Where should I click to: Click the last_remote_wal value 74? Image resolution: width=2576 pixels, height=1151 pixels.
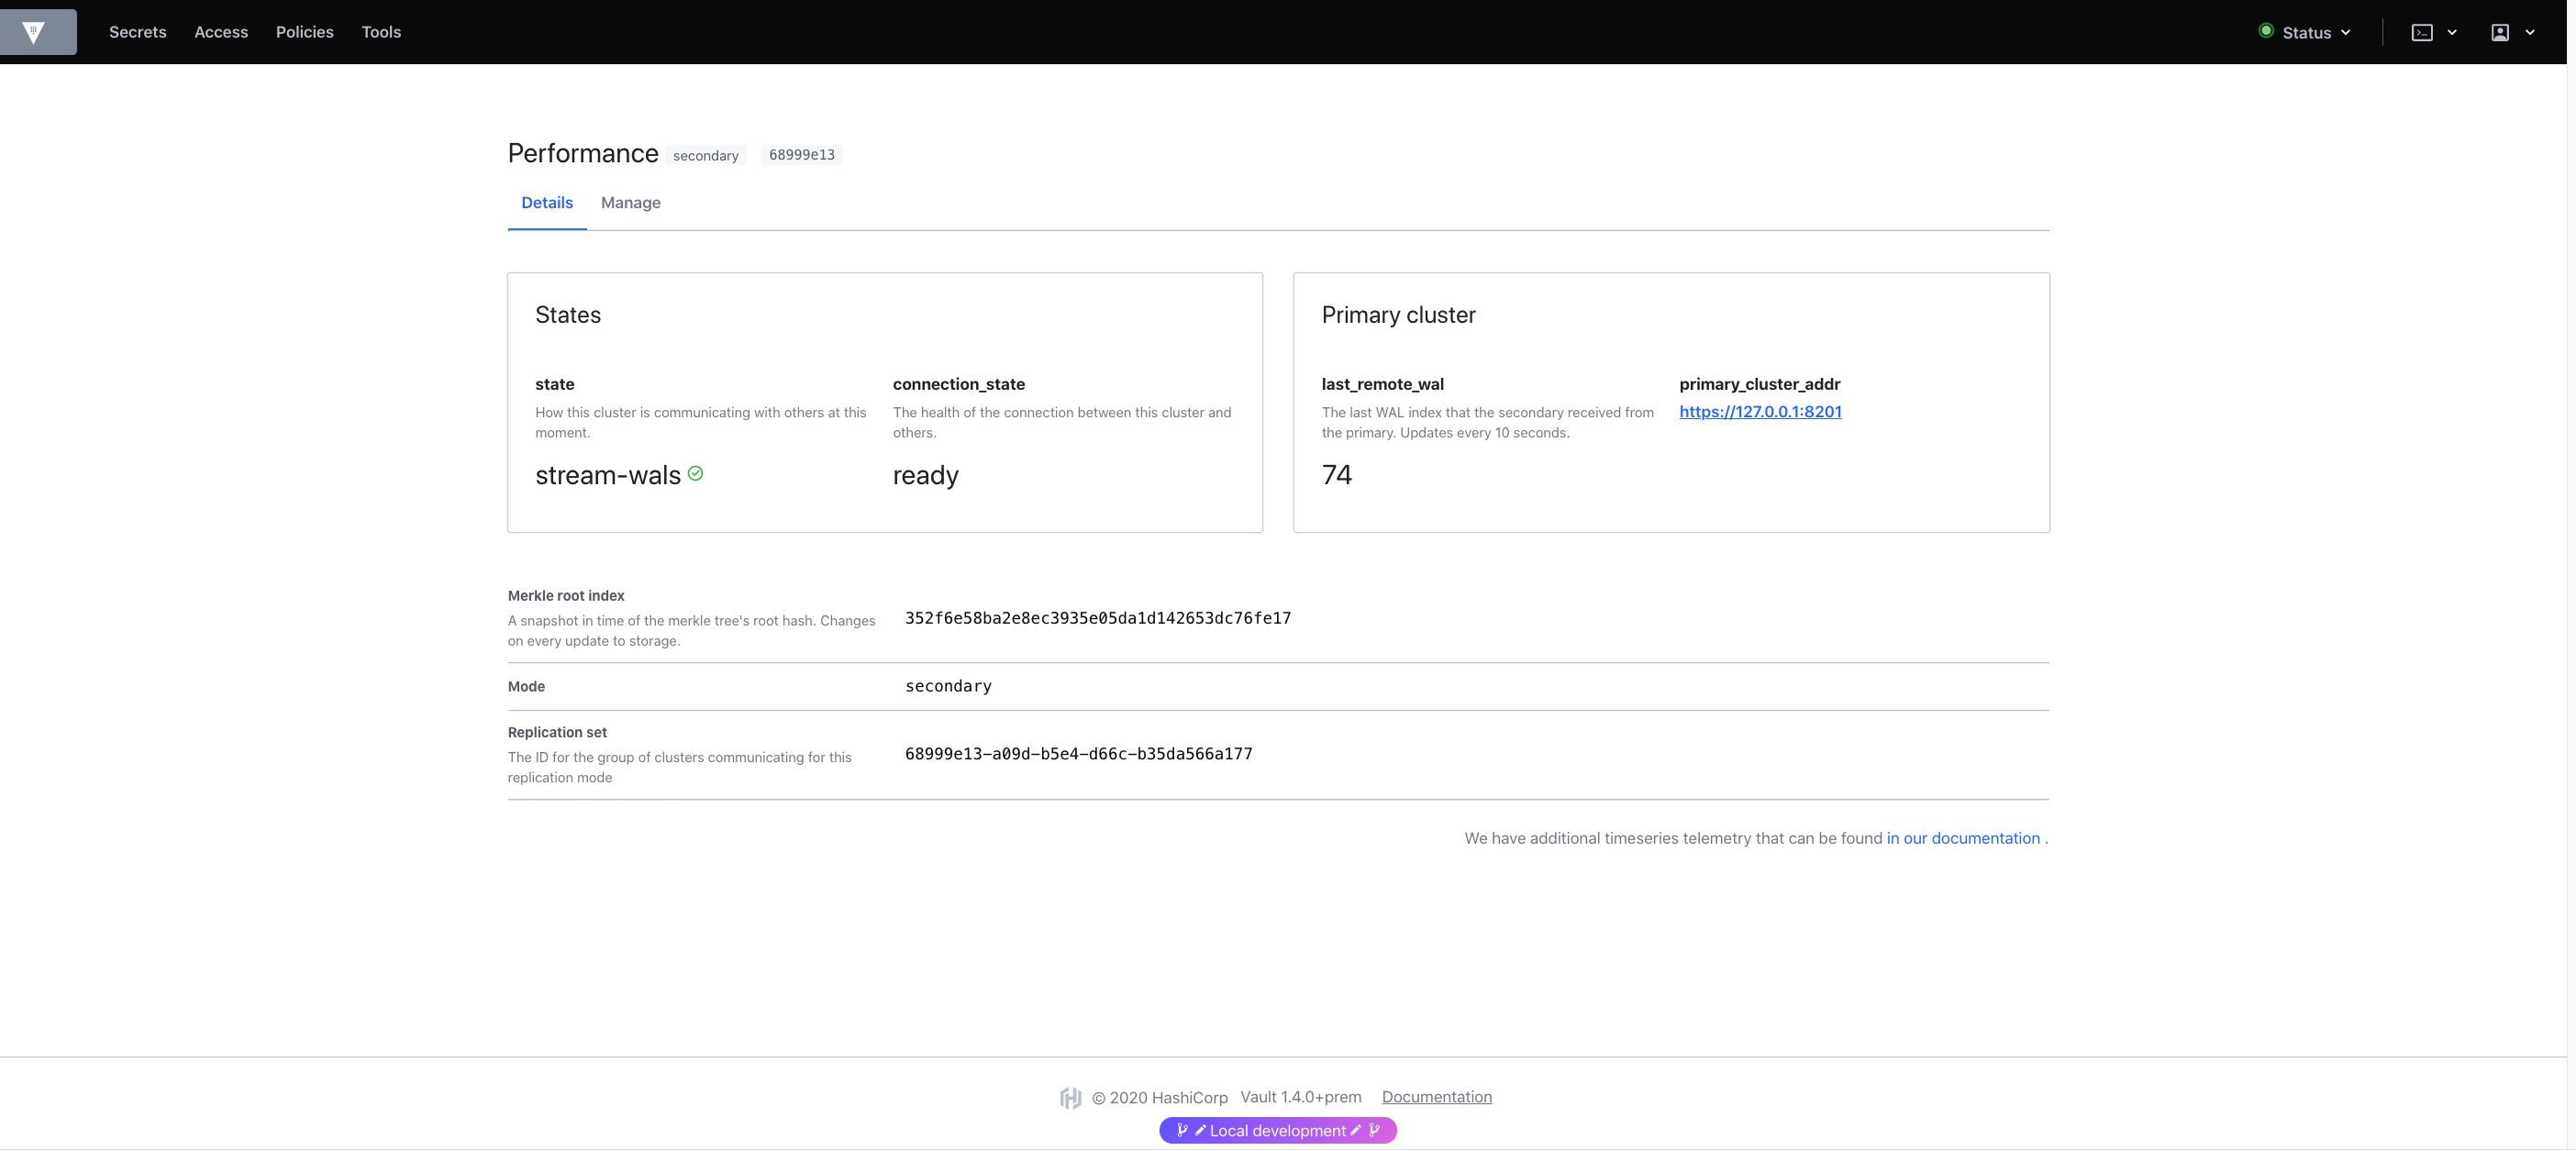coord(1337,475)
